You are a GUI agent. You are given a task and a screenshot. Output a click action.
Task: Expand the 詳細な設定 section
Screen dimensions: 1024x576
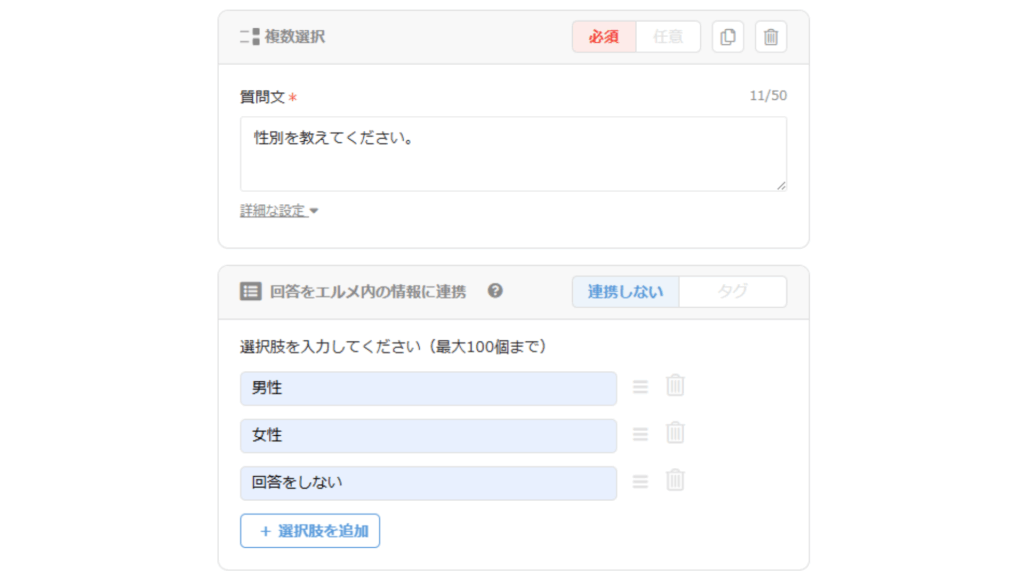[x=279, y=211]
